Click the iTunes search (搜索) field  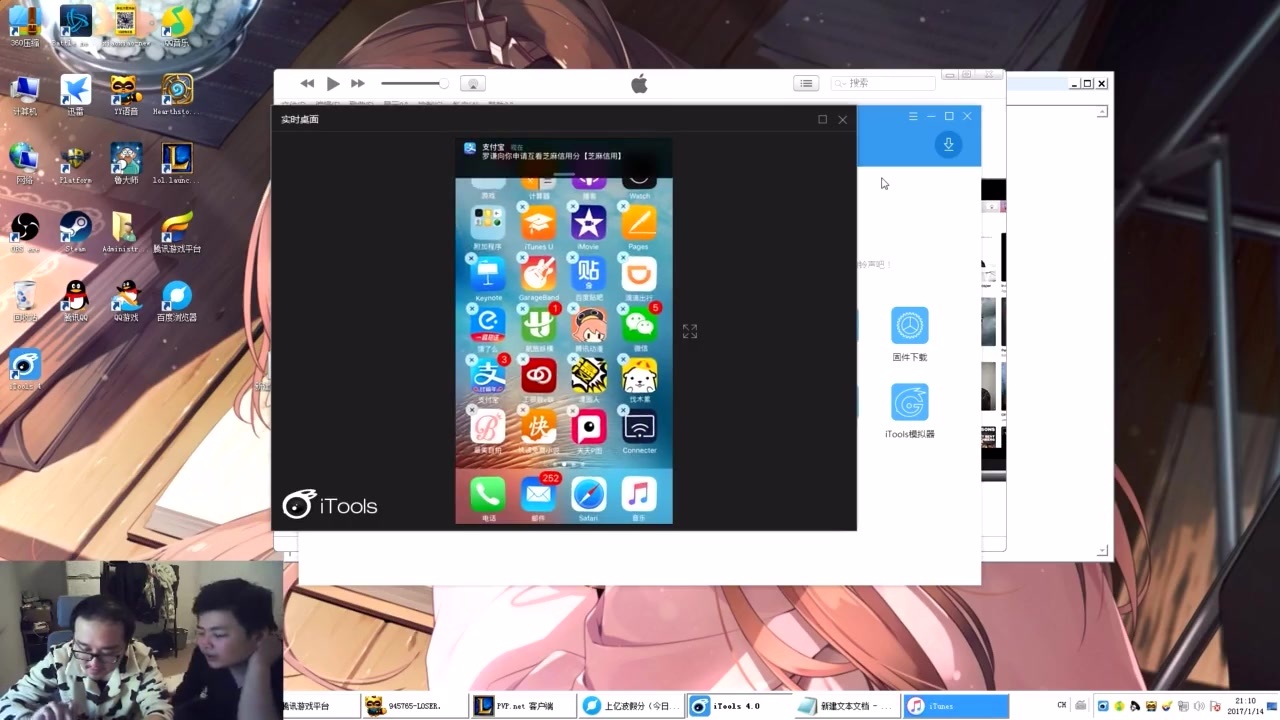[x=883, y=84]
